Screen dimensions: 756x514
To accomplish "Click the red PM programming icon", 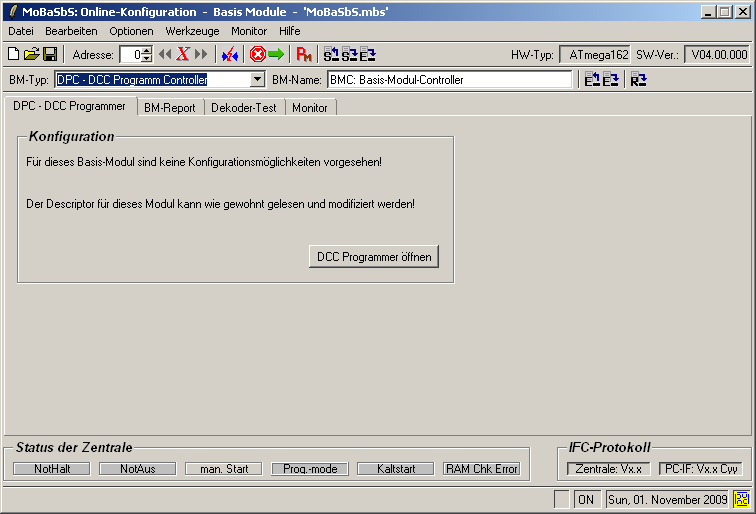I will [304, 54].
